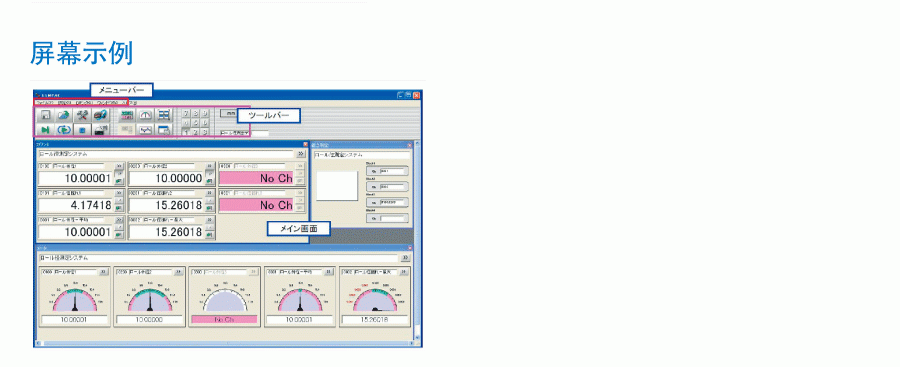The image size is (900, 367).
Task: Open the third menu bar item
Action: point(84,102)
